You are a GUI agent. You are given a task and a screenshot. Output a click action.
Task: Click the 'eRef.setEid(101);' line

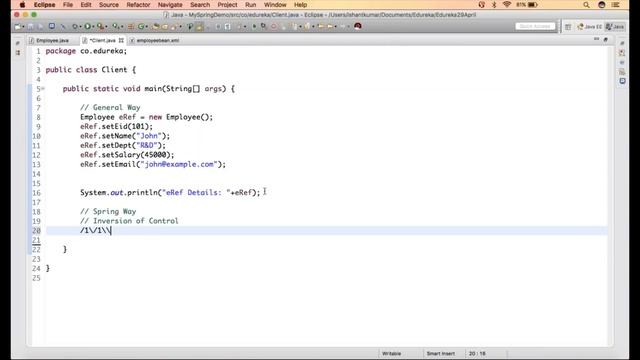[116, 127]
